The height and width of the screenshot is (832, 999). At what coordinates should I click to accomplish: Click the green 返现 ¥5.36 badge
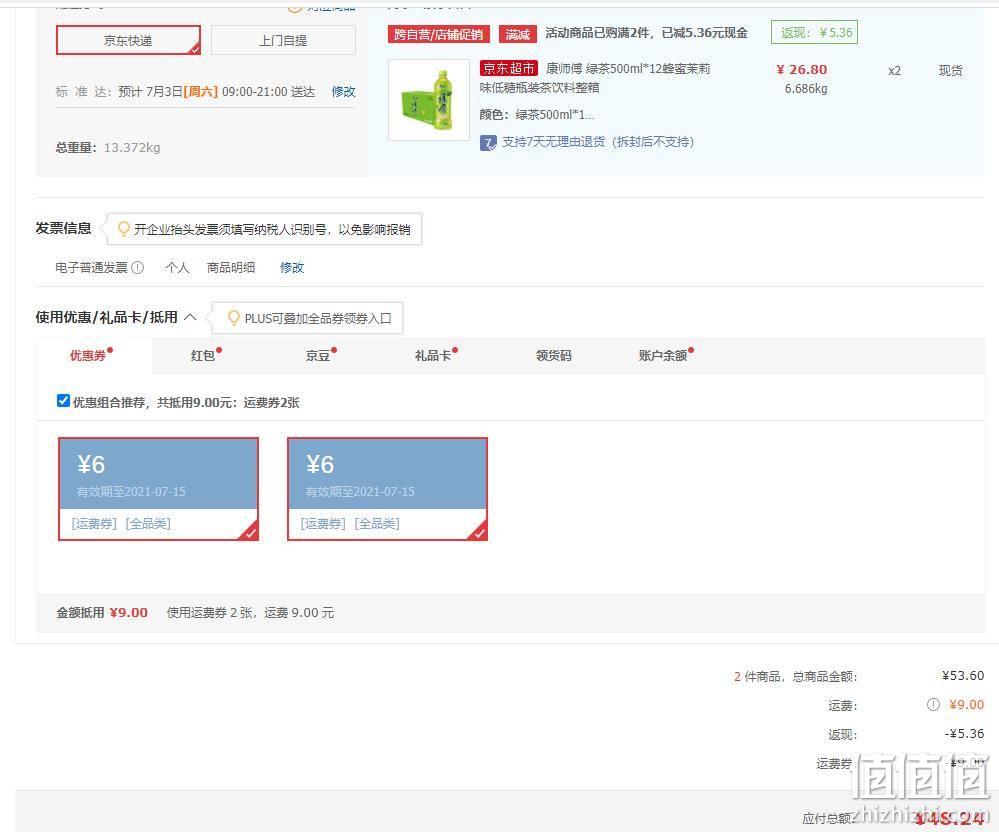point(814,32)
